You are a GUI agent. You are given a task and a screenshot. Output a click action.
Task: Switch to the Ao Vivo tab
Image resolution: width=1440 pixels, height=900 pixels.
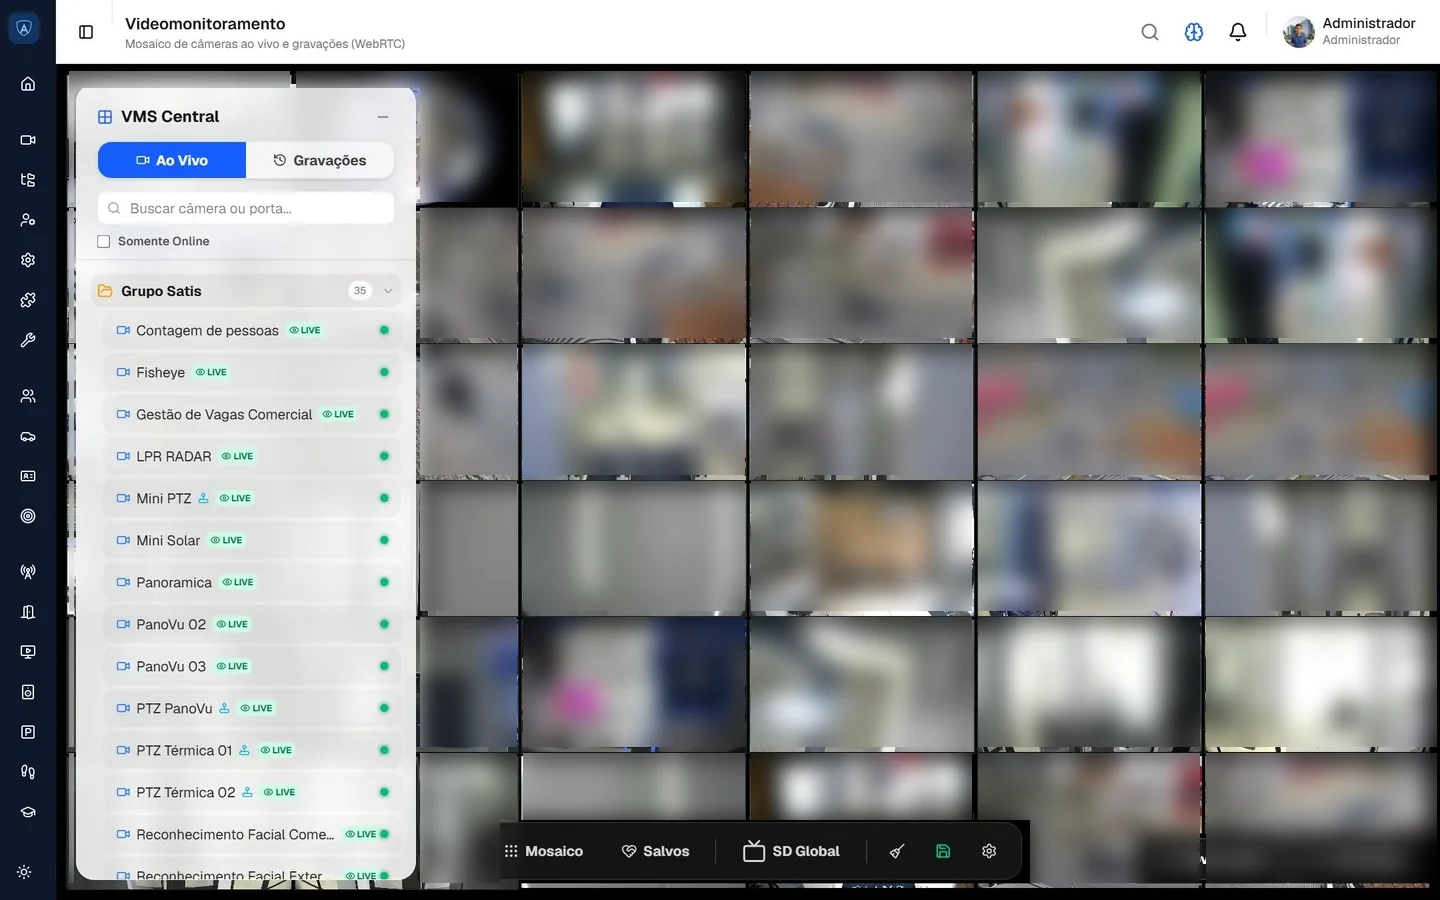click(172, 160)
